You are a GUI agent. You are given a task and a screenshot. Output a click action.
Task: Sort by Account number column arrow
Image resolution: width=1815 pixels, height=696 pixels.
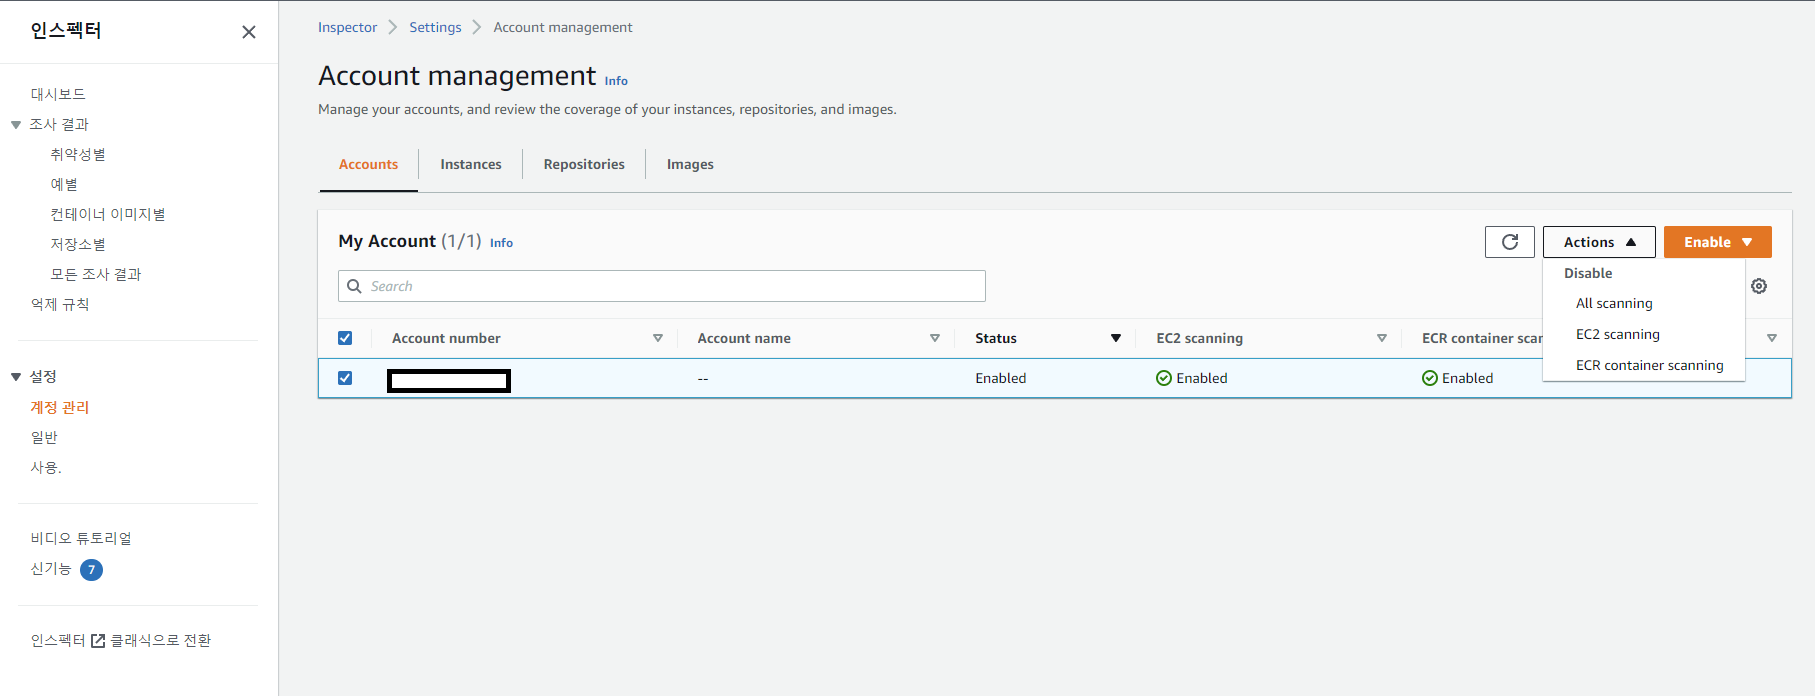pyautogui.click(x=658, y=338)
